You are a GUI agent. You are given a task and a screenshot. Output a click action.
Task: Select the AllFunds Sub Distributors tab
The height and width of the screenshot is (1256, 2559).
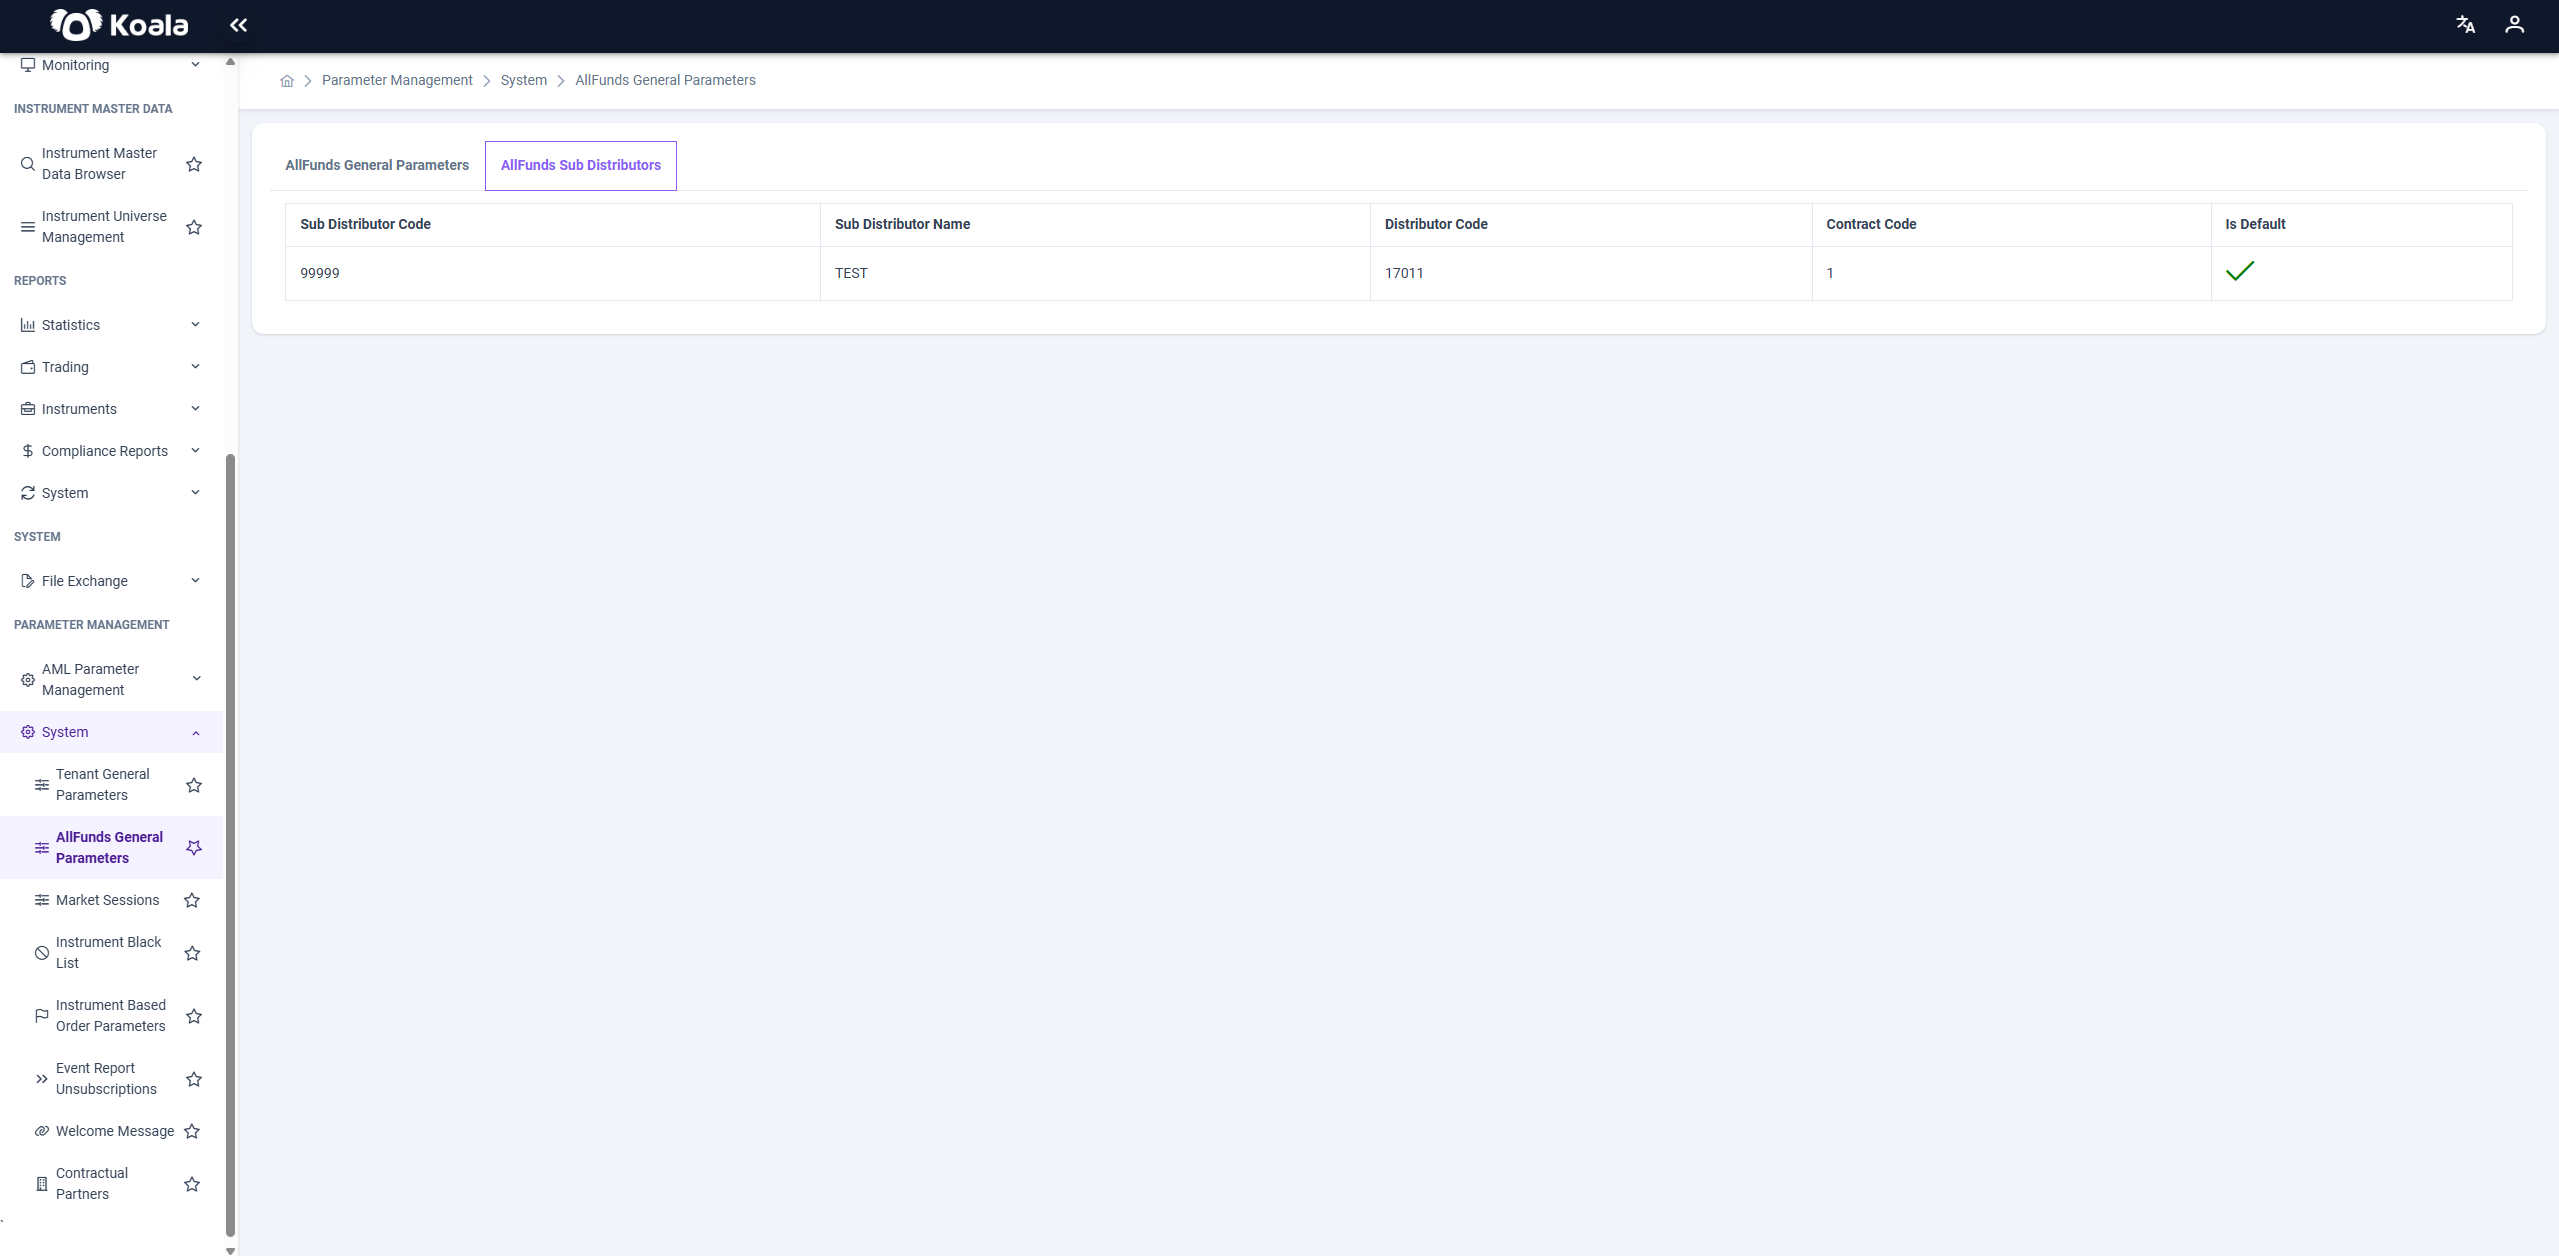click(x=581, y=165)
